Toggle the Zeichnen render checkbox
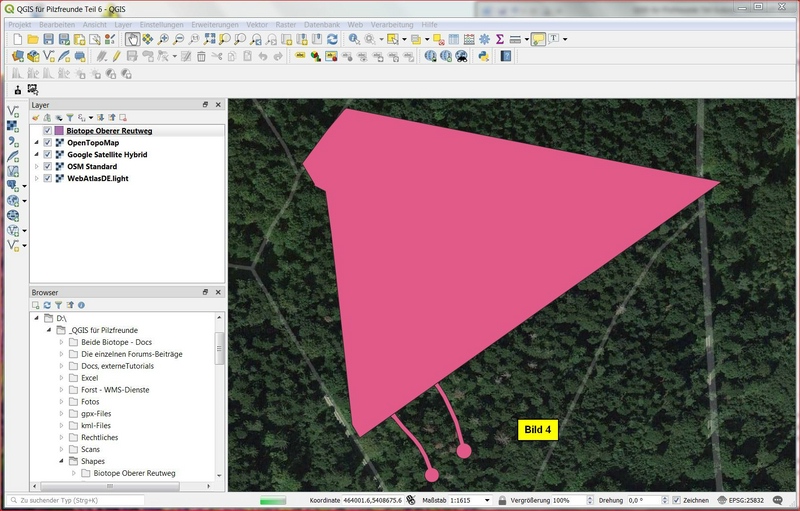 point(677,500)
